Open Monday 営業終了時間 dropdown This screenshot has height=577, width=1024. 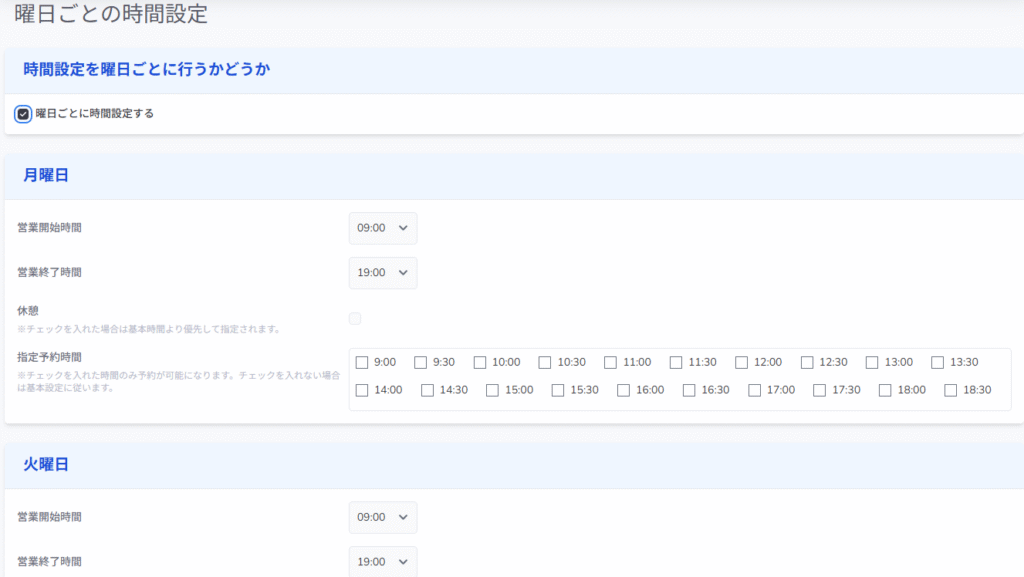[x=383, y=273]
